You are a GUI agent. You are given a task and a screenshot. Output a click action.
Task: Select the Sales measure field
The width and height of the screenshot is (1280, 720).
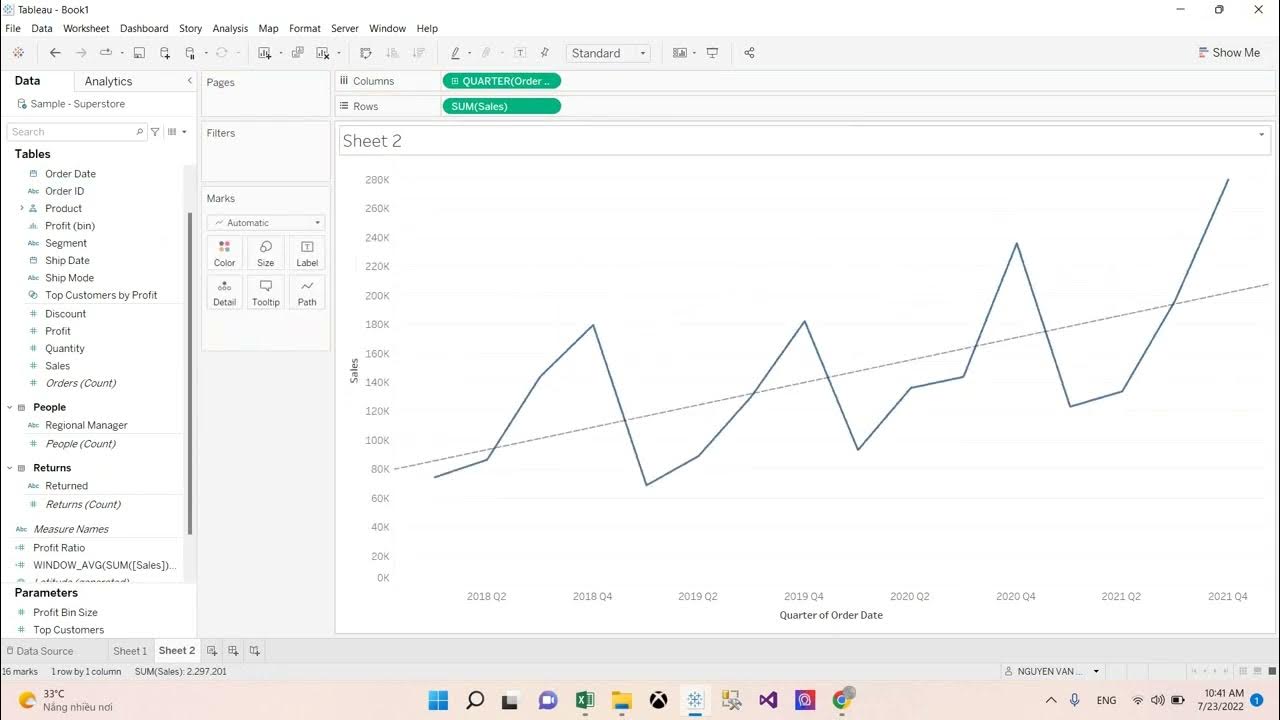(x=57, y=366)
